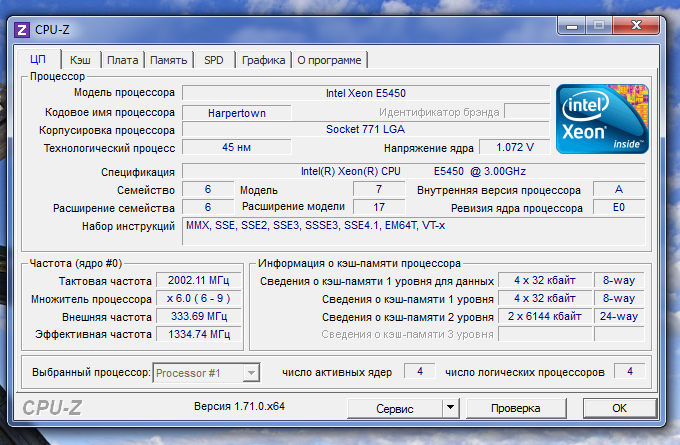Viewport: 680px width, 445px height.
Task: Click the 333.69 МГц external frequency value
Action: tap(199, 316)
